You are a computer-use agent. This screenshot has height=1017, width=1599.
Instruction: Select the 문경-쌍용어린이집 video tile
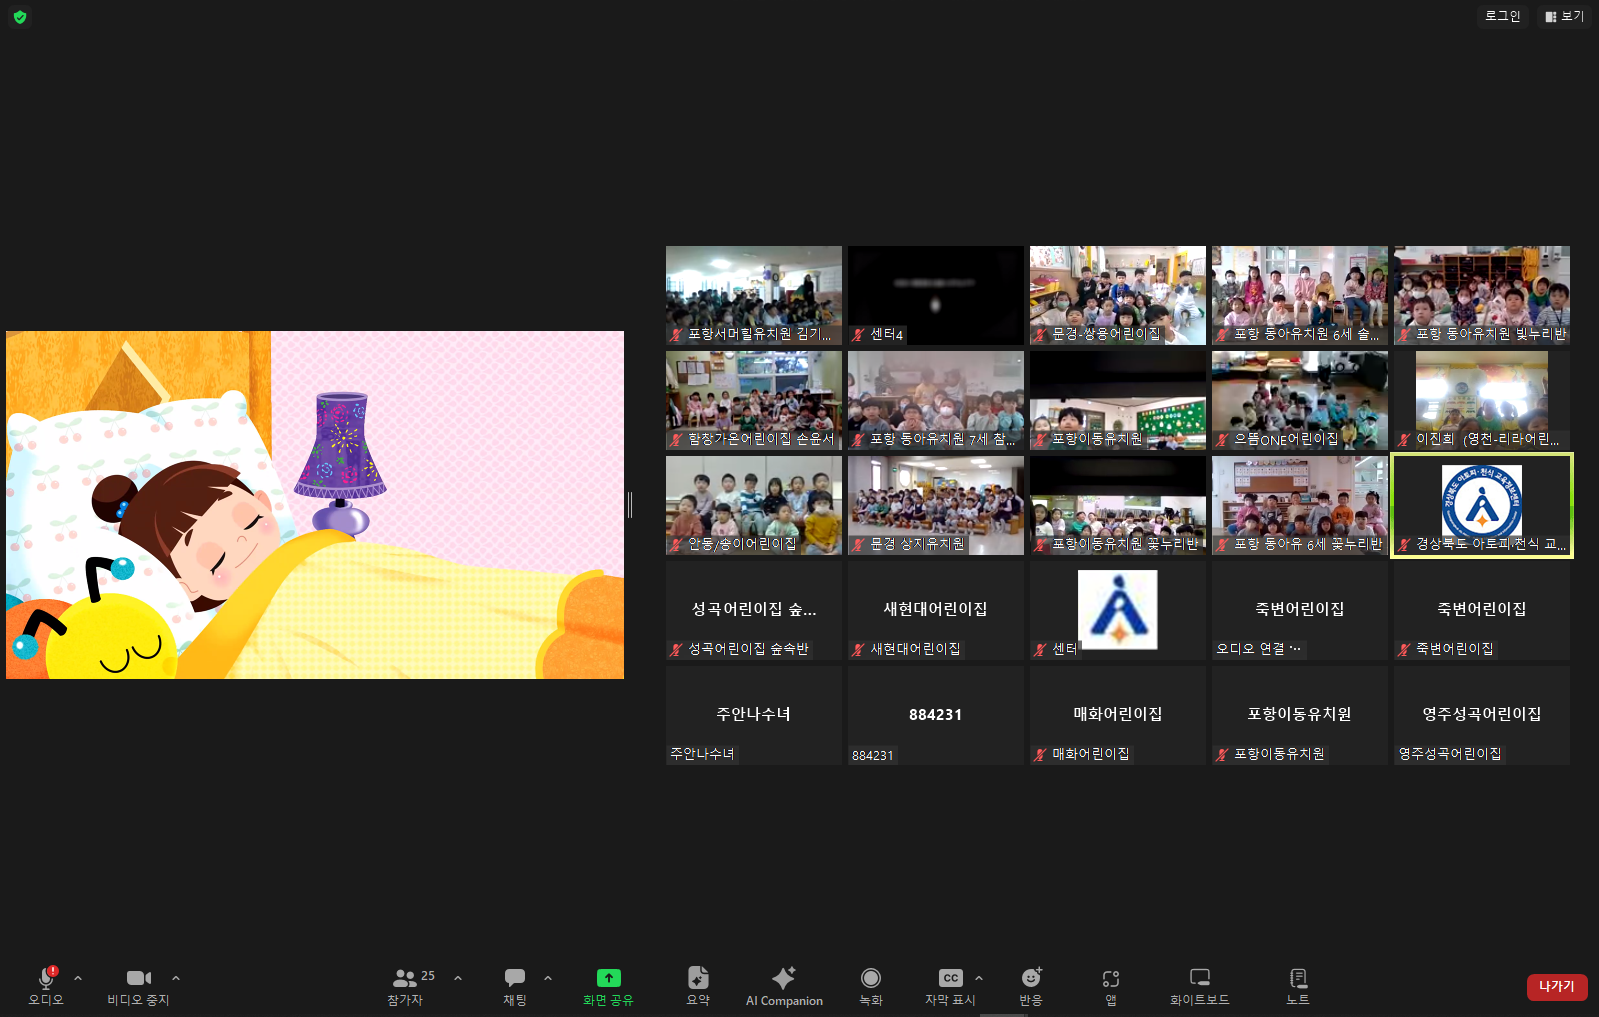pos(1118,295)
